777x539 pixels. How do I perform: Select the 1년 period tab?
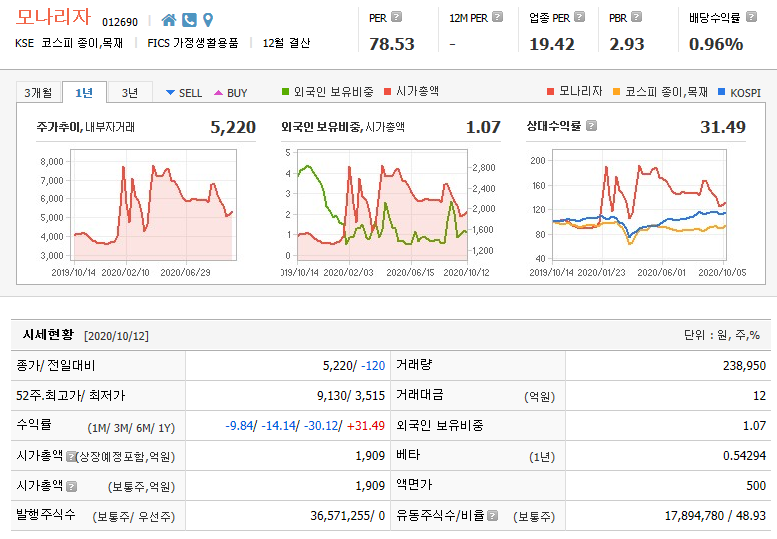pyautogui.click(x=84, y=93)
